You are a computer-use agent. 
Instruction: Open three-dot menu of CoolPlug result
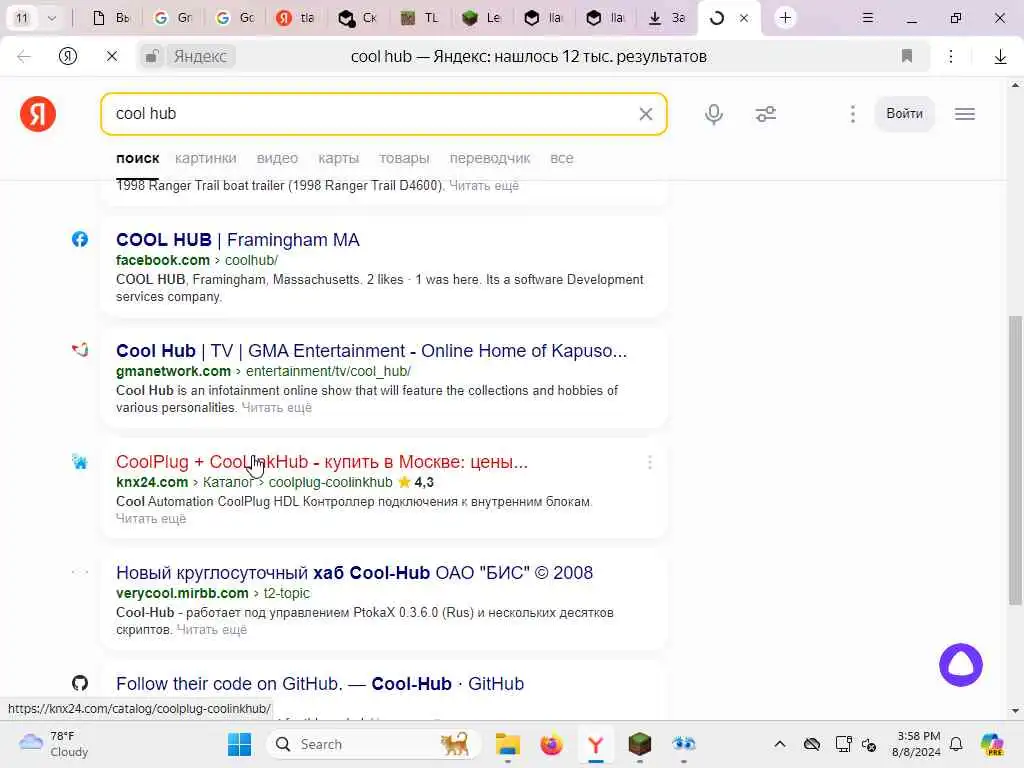tap(649, 462)
